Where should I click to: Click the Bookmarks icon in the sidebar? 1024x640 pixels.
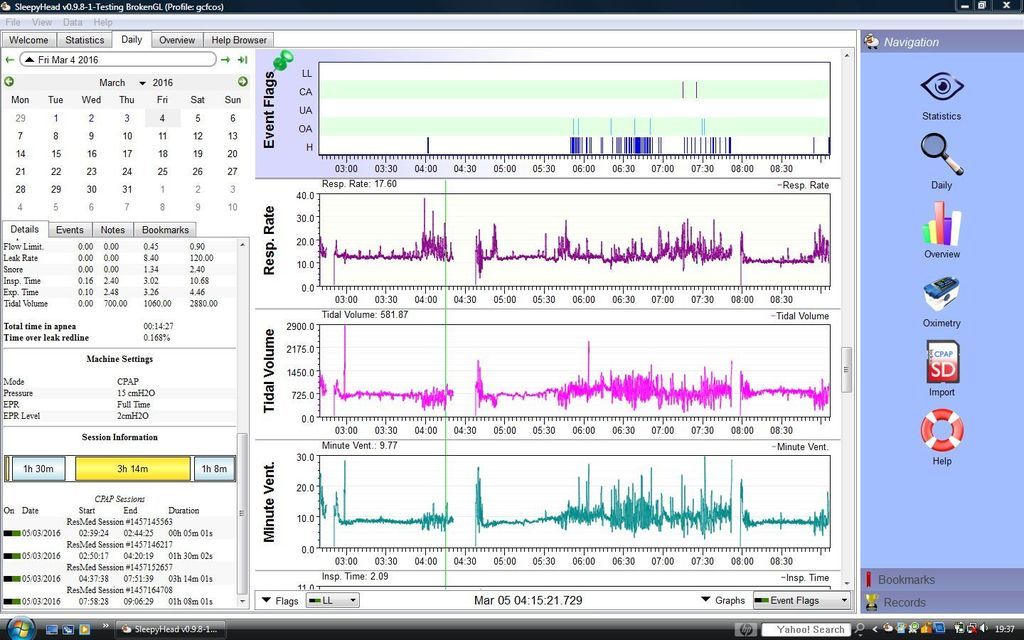pyautogui.click(x=869, y=579)
